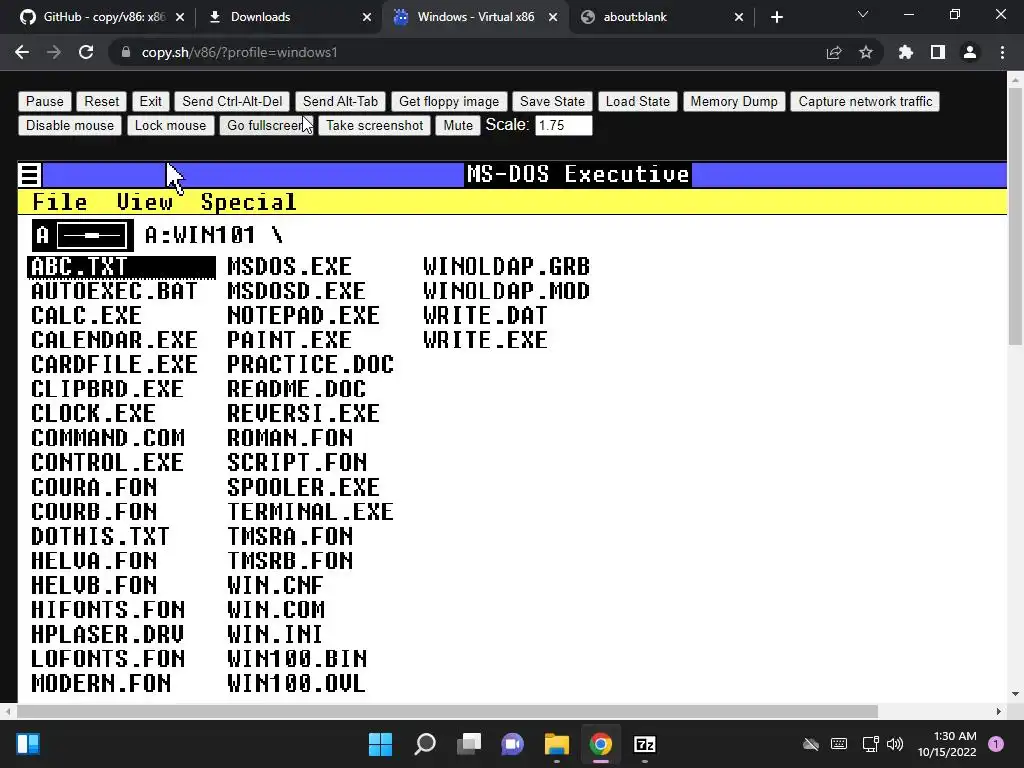The image size is (1024, 768).
Task: Select WIN.INI in the file list
Action: pos(275,635)
